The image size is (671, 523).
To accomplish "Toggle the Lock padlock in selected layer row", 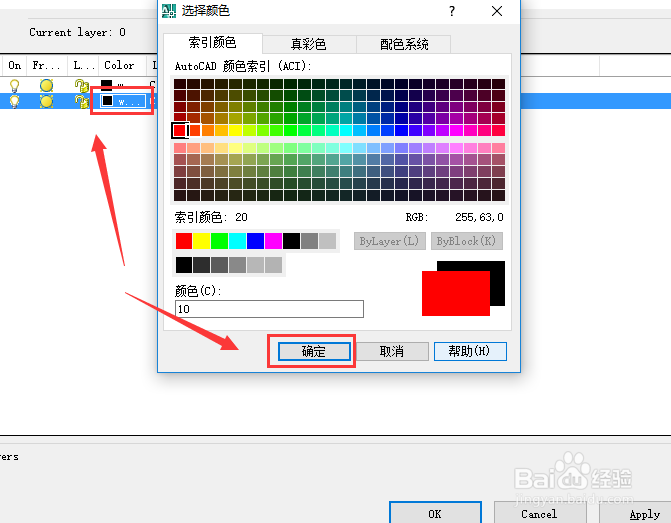I will point(81,101).
